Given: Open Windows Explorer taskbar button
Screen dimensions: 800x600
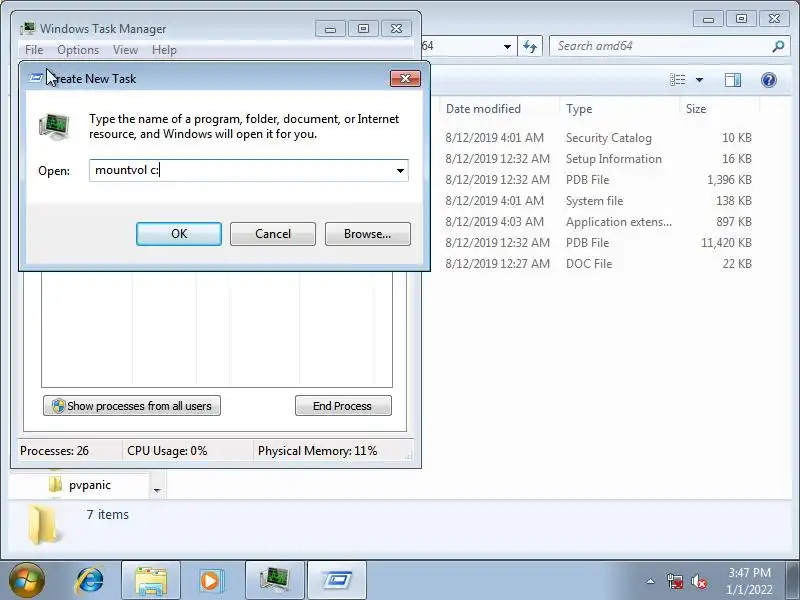Looking at the screenshot, I should [x=151, y=581].
